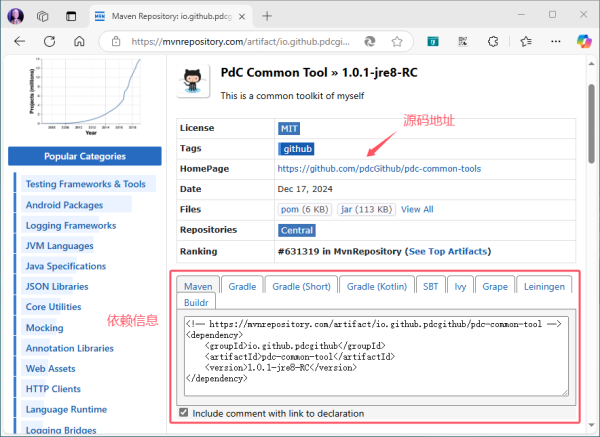Switch to the Ivy tab
600x437 pixels.
[460, 286]
